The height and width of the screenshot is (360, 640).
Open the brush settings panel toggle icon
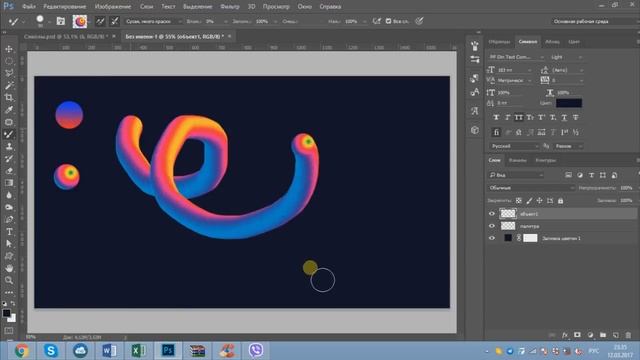(60, 21)
